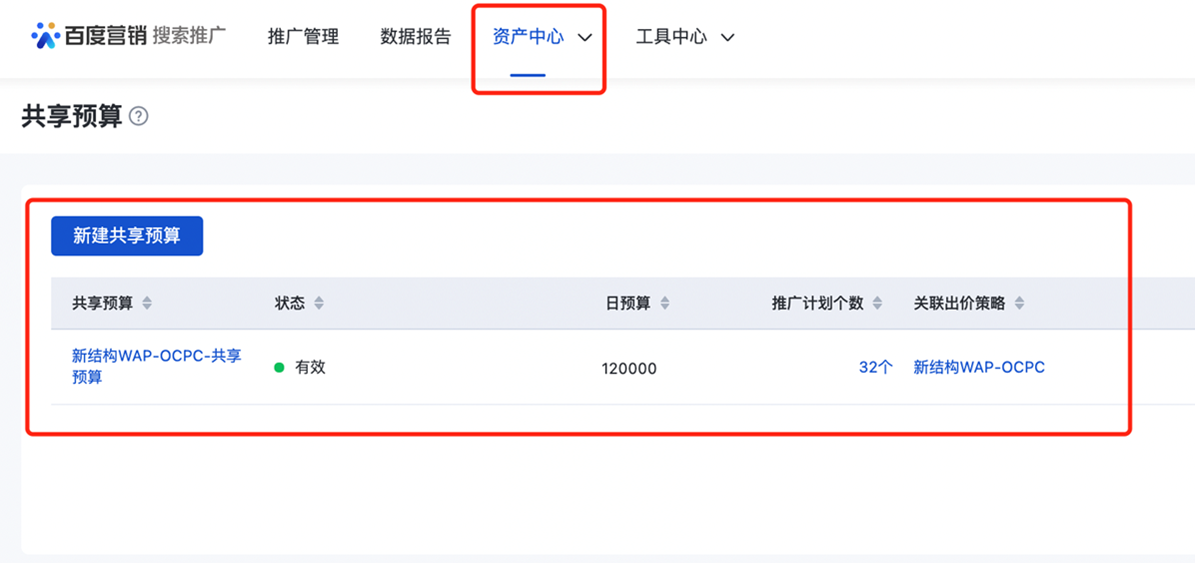
Task: Sort by the 状态 column arrows
Action: click(x=319, y=303)
